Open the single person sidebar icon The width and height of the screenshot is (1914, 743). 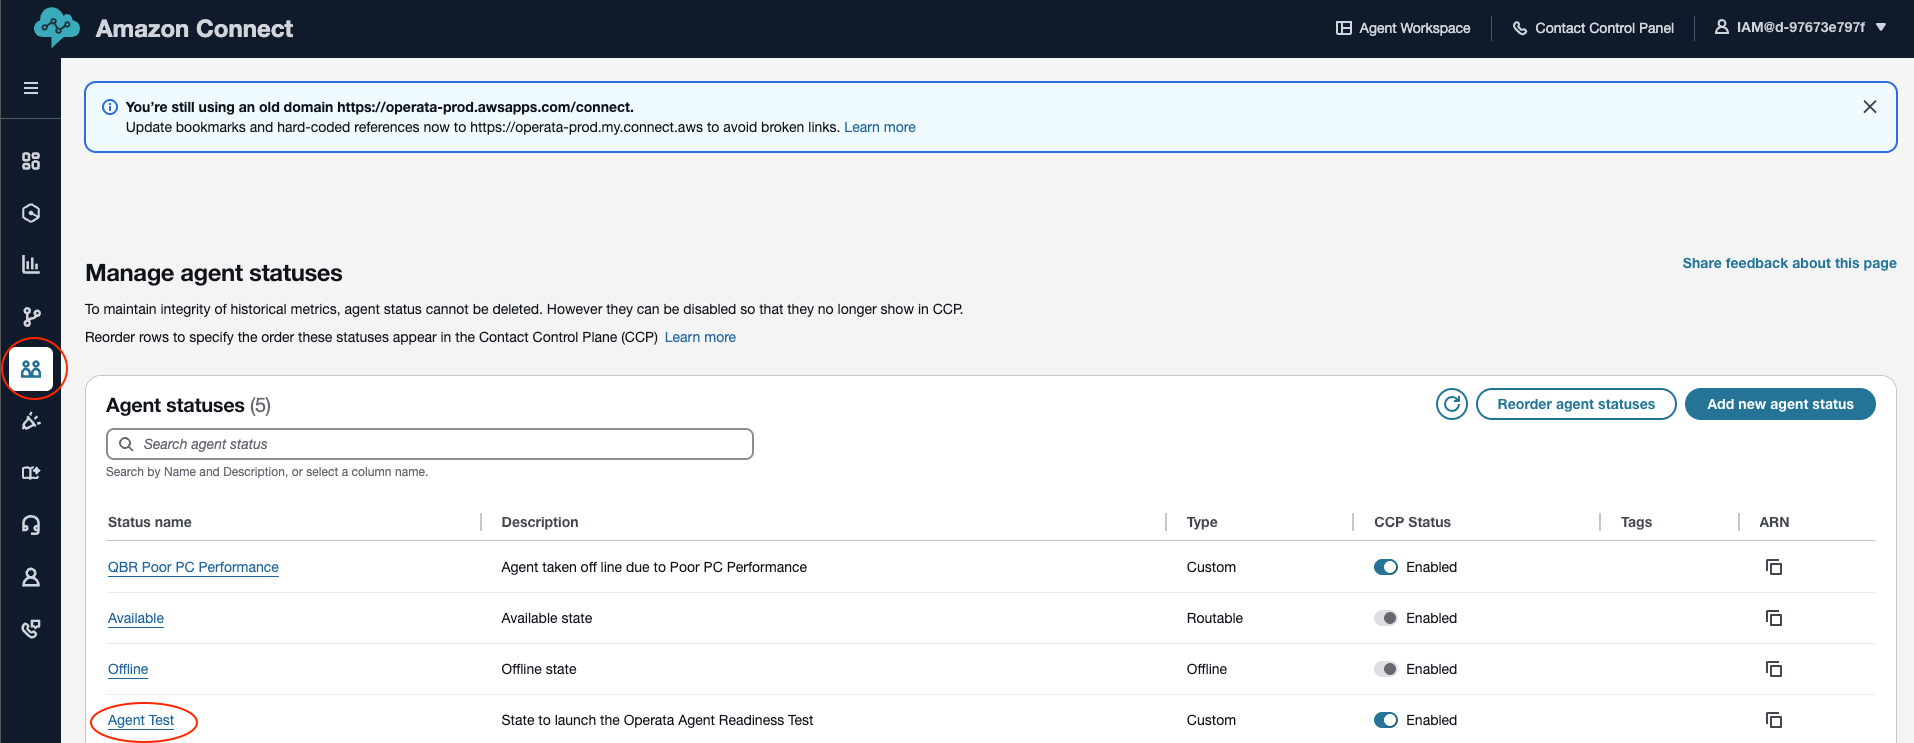coord(31,577)
